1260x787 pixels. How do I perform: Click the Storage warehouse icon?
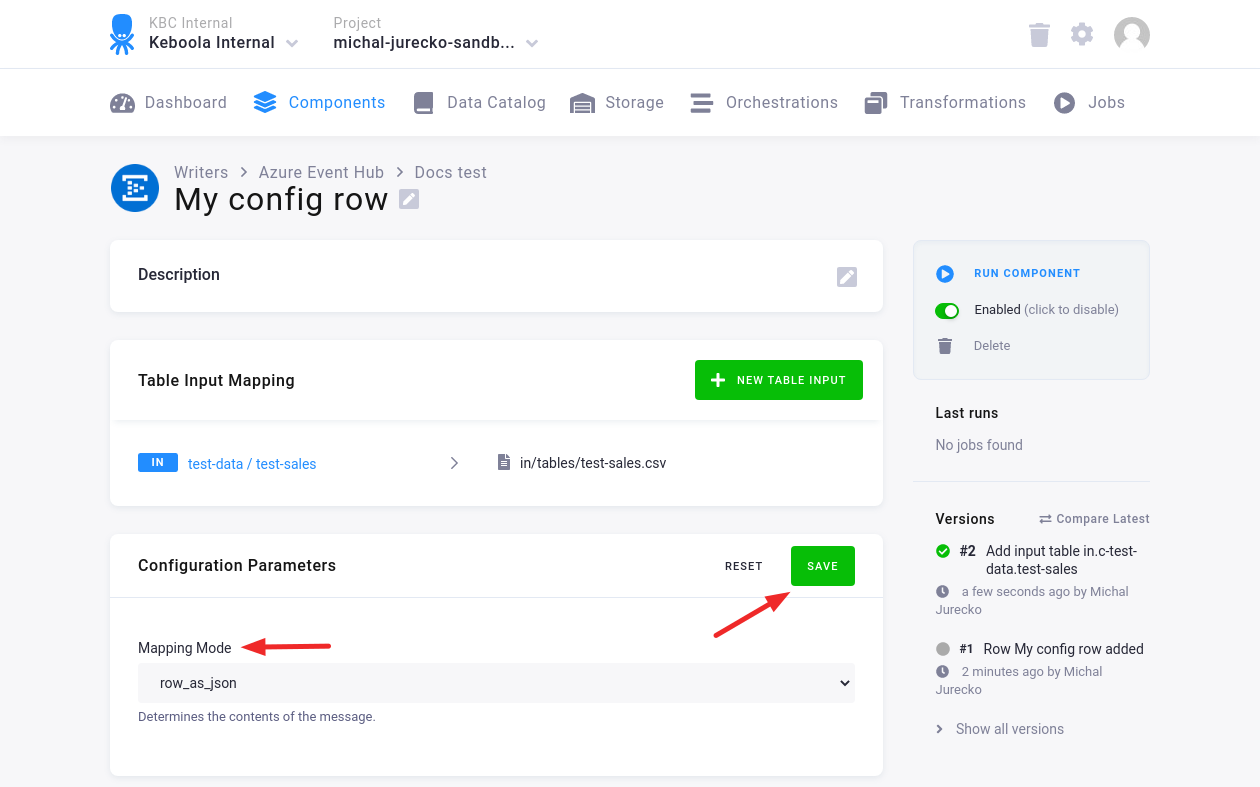point(582,103)
